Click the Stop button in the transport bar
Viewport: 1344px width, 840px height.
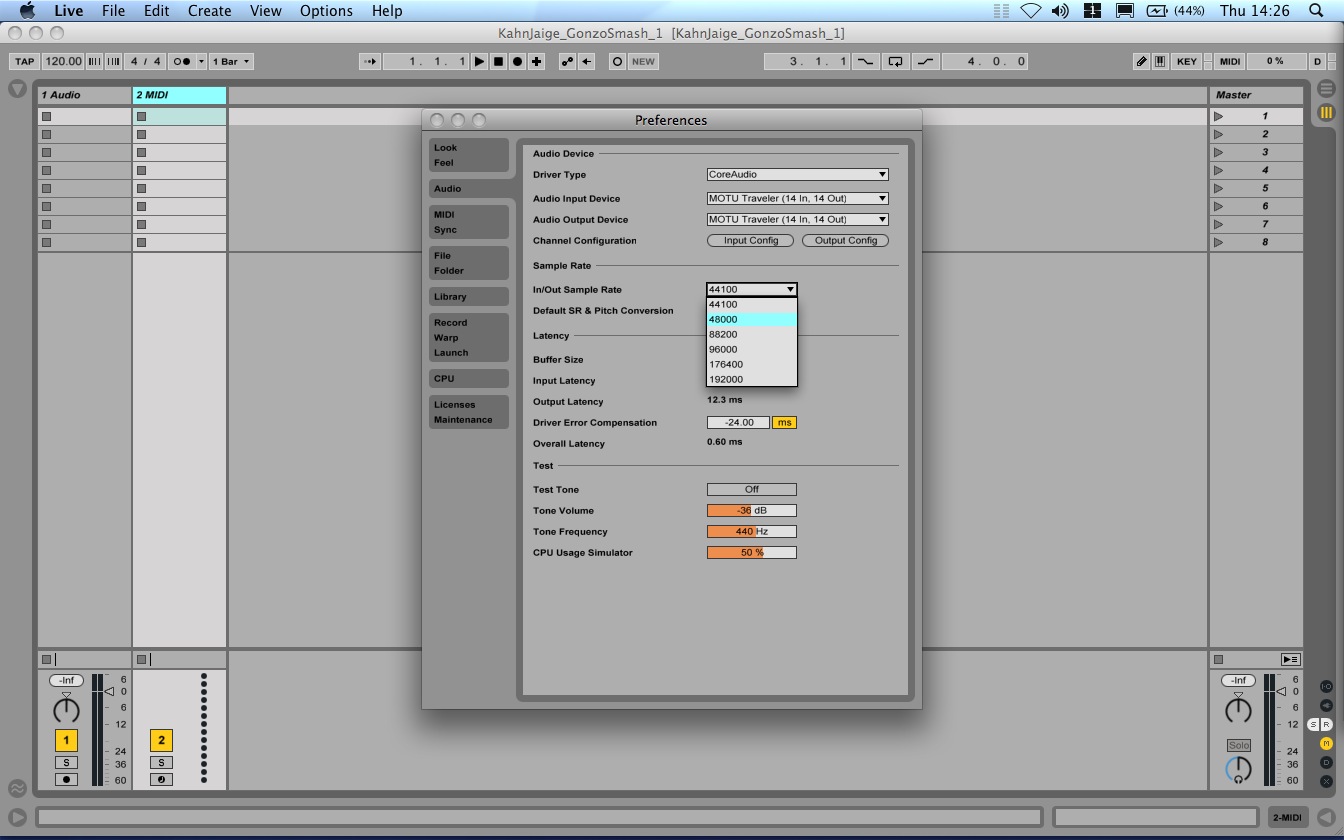click(x=498, y=61)
